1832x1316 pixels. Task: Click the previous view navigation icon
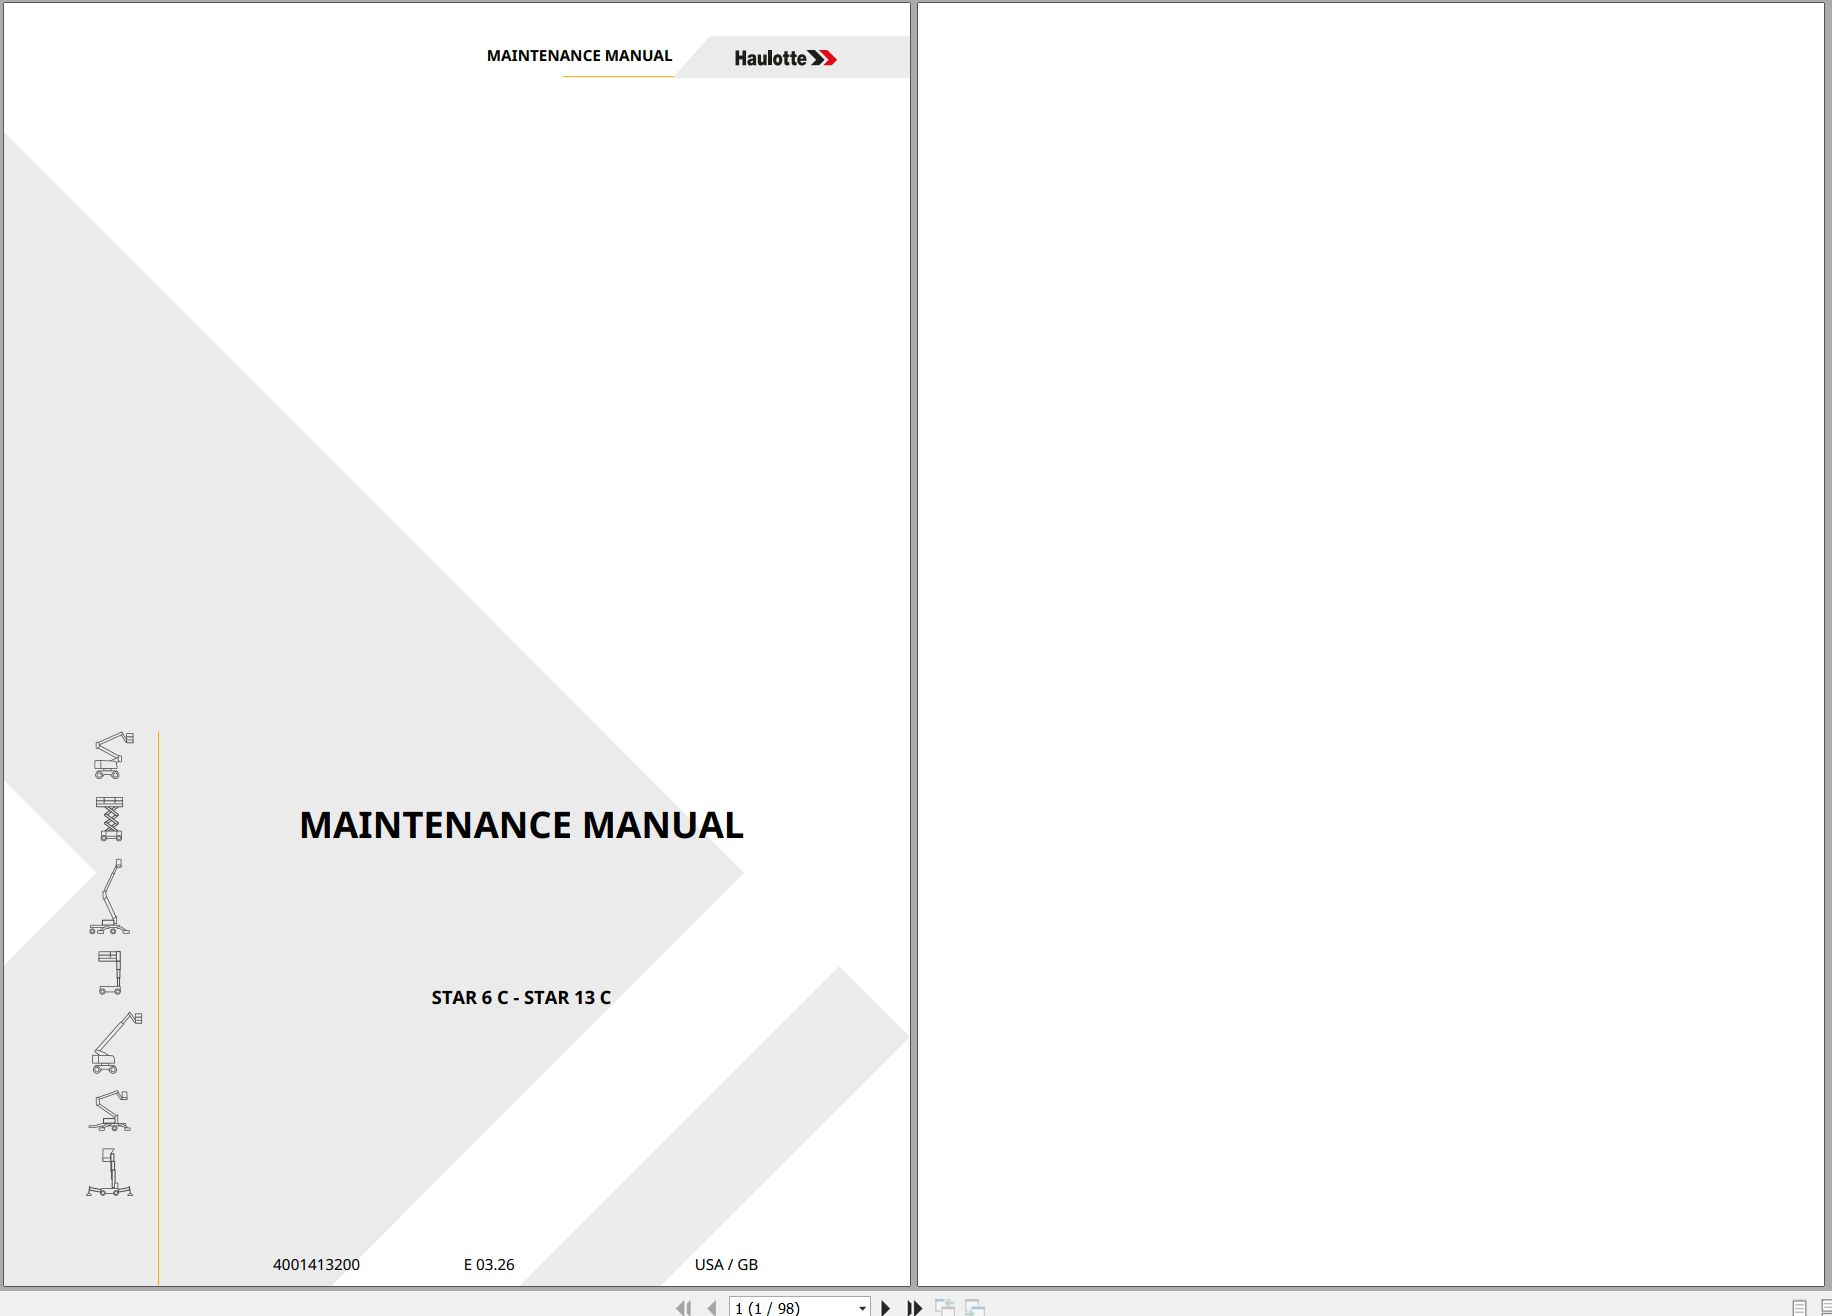945,1307
